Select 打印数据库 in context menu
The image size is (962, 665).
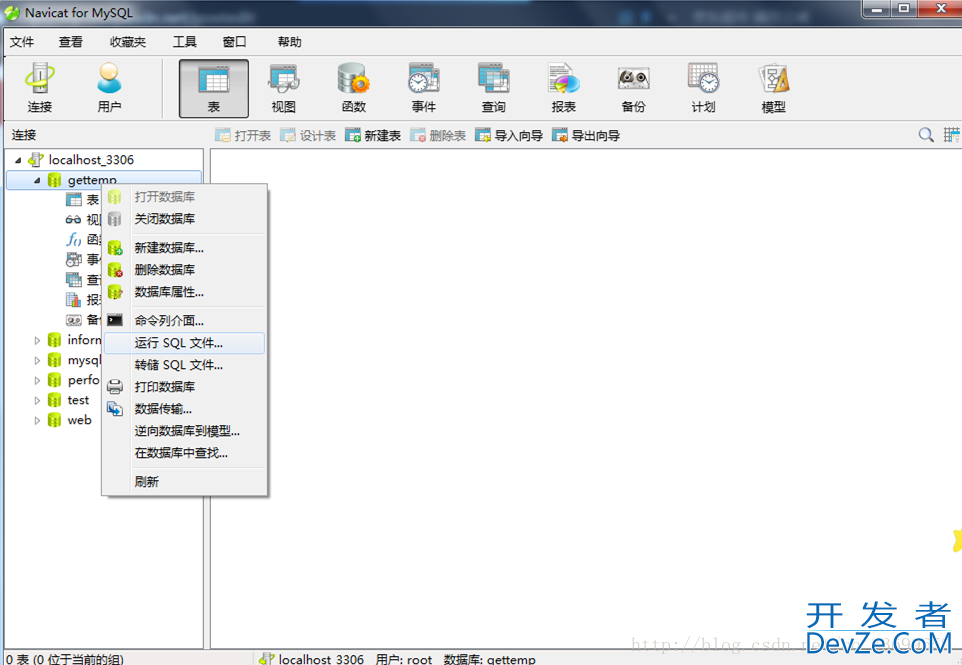point(184,387)
